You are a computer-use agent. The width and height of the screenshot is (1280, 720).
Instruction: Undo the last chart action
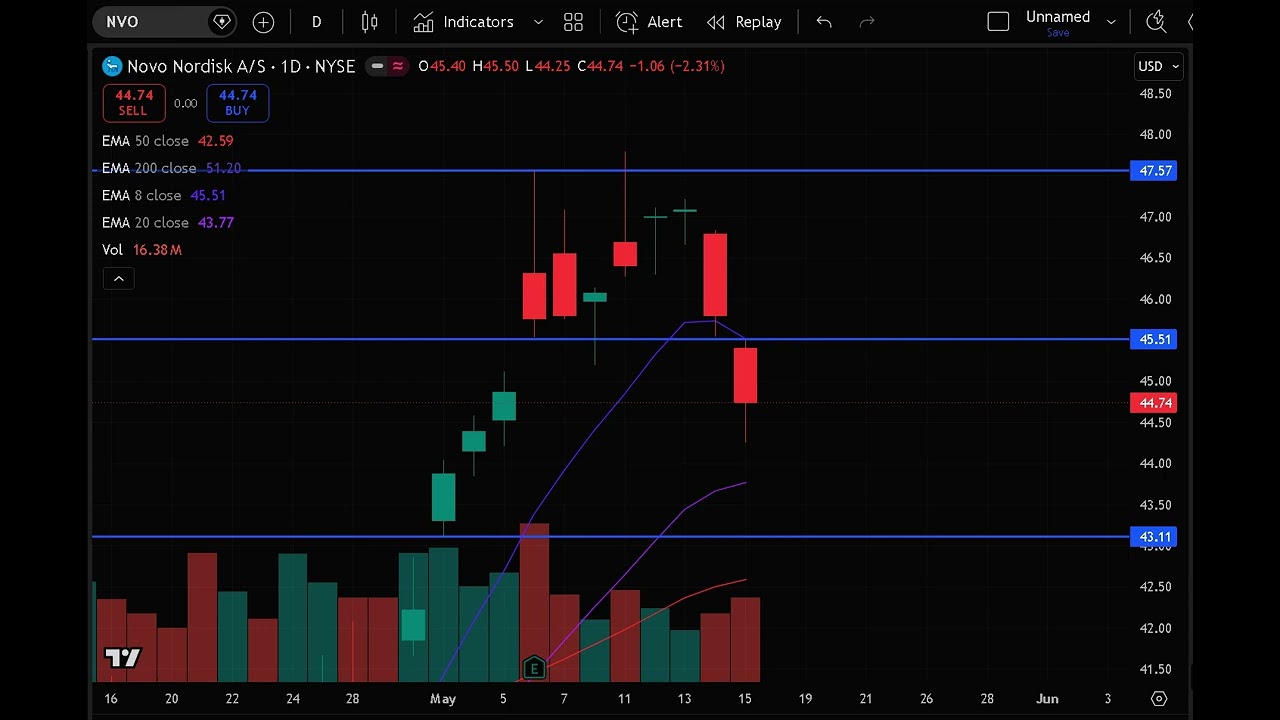click(824, 22)
